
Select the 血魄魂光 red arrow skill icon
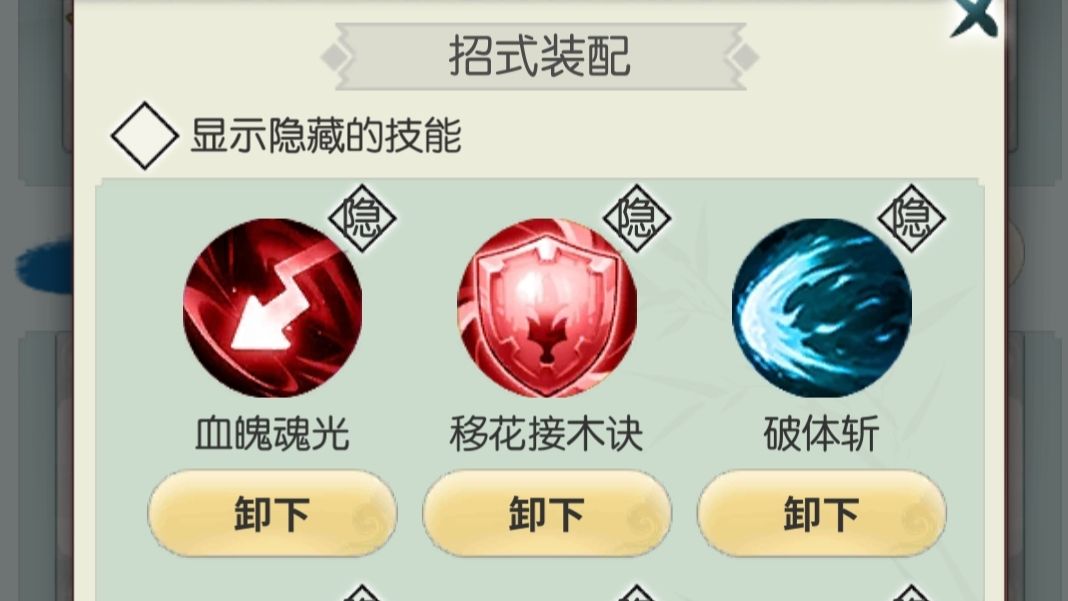click(x=272, y=308)
